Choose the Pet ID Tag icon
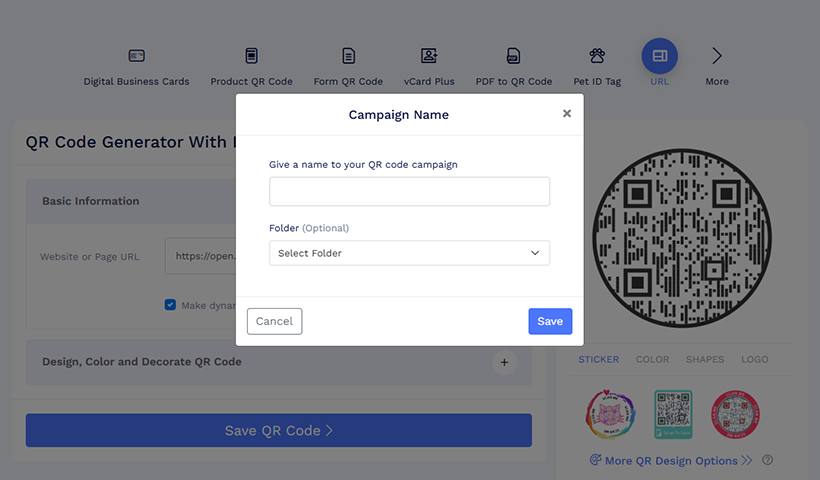 (x=598, y=56)
